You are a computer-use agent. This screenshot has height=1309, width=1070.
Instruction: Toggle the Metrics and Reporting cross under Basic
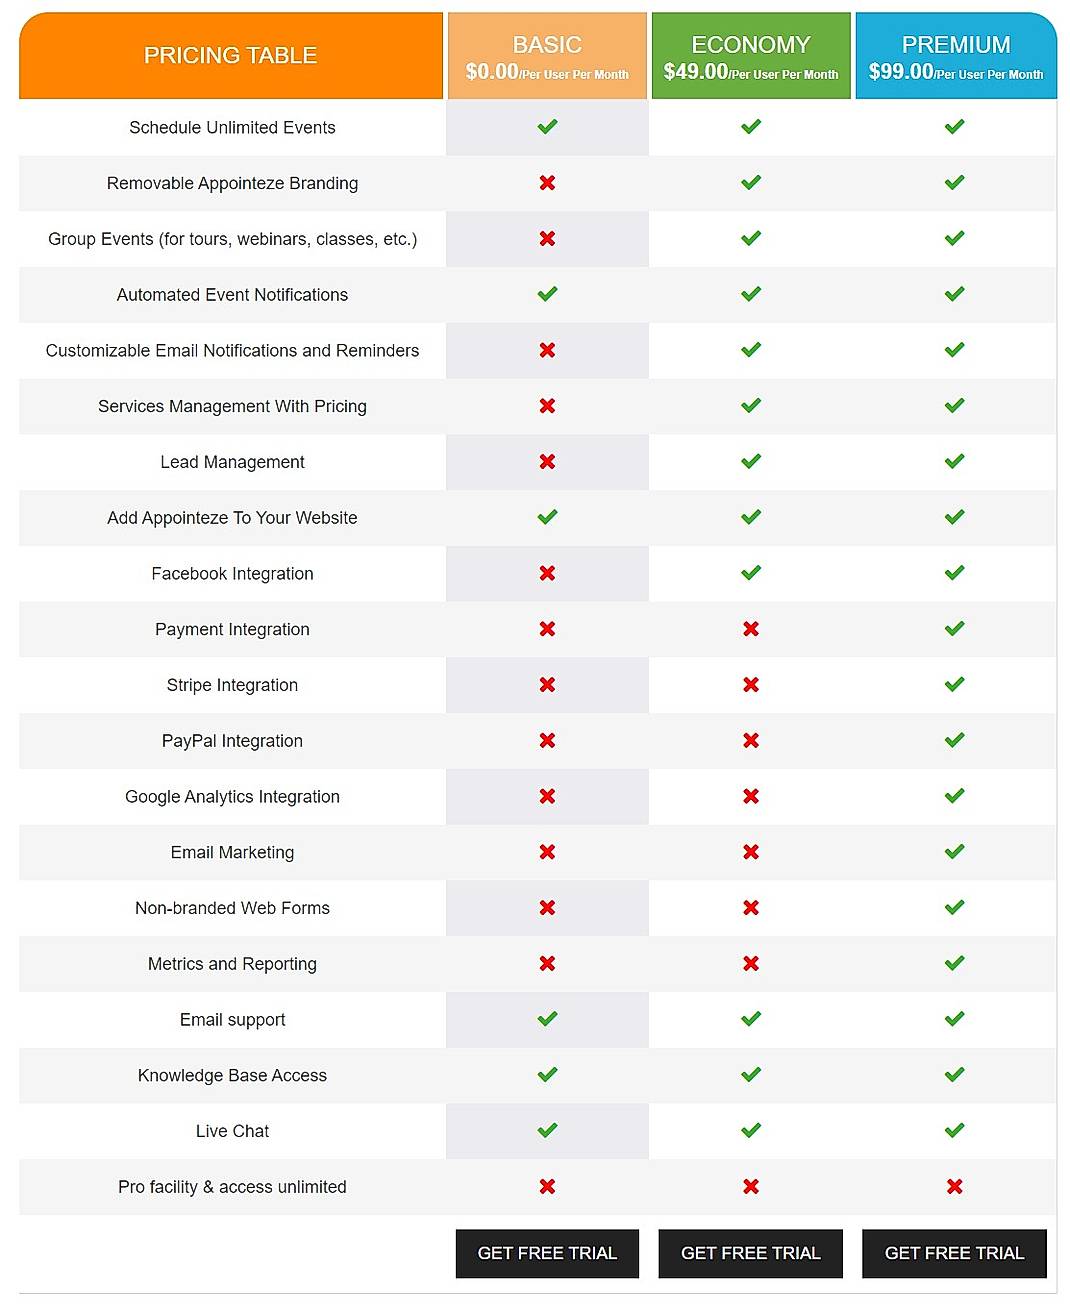tap(546, 963)
